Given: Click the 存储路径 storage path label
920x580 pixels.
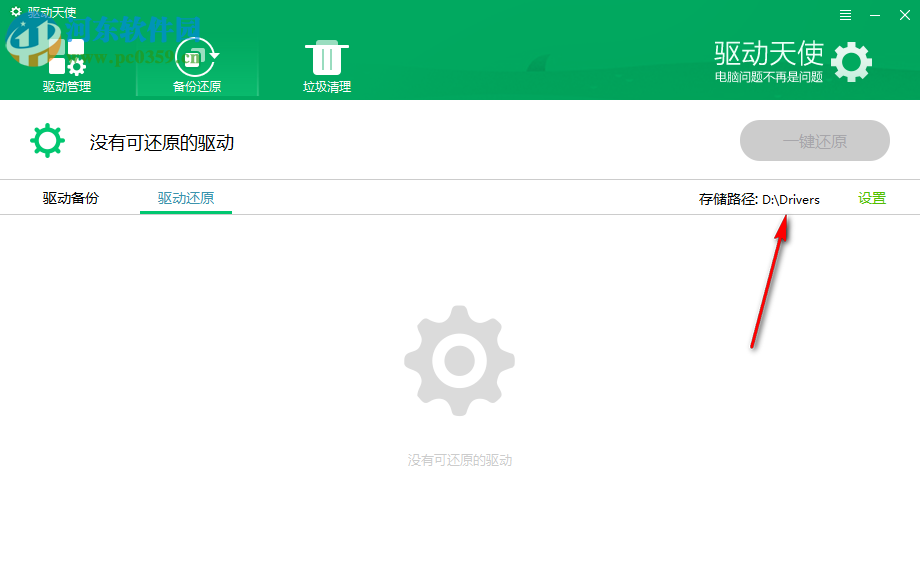Looking at the screenshot, I should (x=725, y=199).
